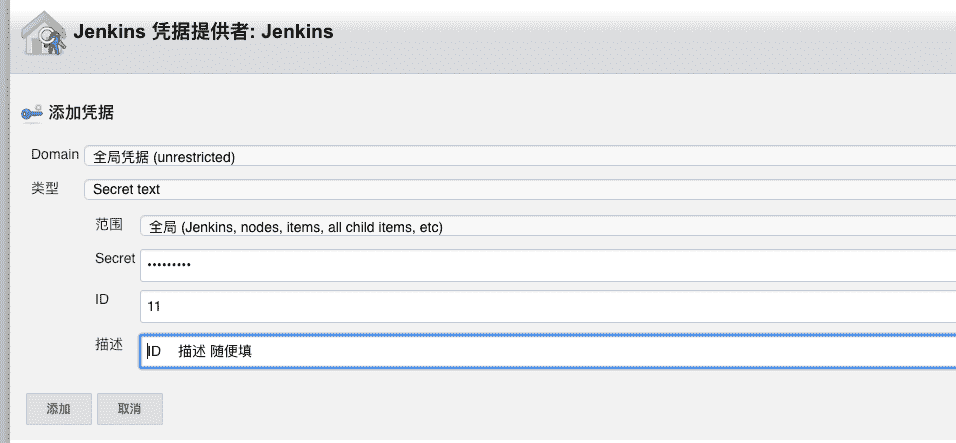Click the Secret field label
The image size is (956, 443).
click(115, 258)
